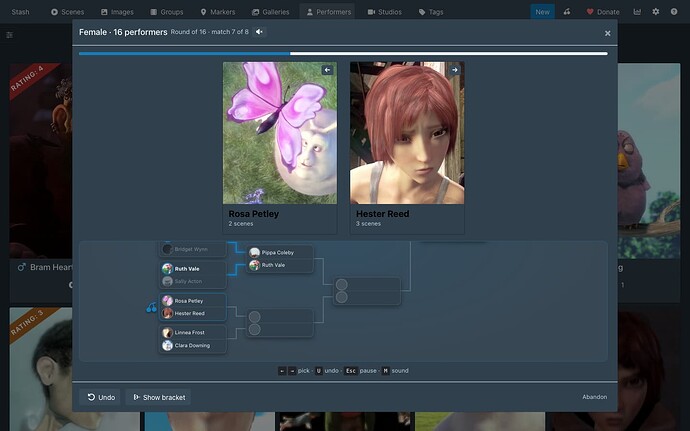Viewport: 690px width, 431px height.
Task: Click the New button
Action: [542, 12]
